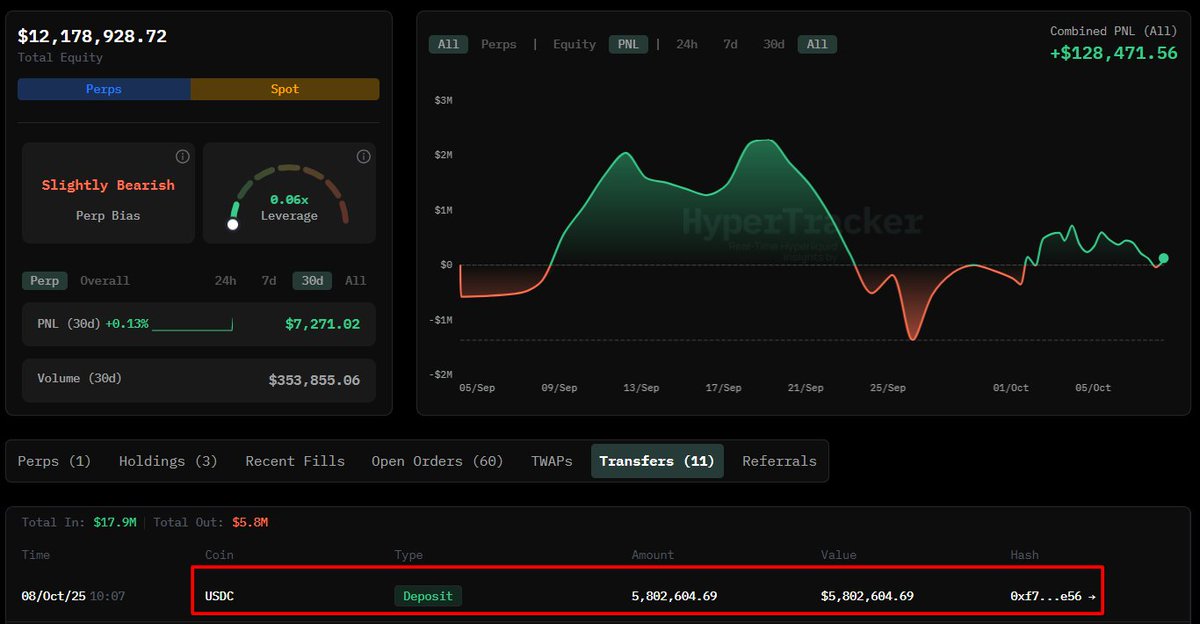This screenshot has height=624, width=1200.
Task: Click the leverage gauge showing 0.06x
Action: (x=289, y=195)
